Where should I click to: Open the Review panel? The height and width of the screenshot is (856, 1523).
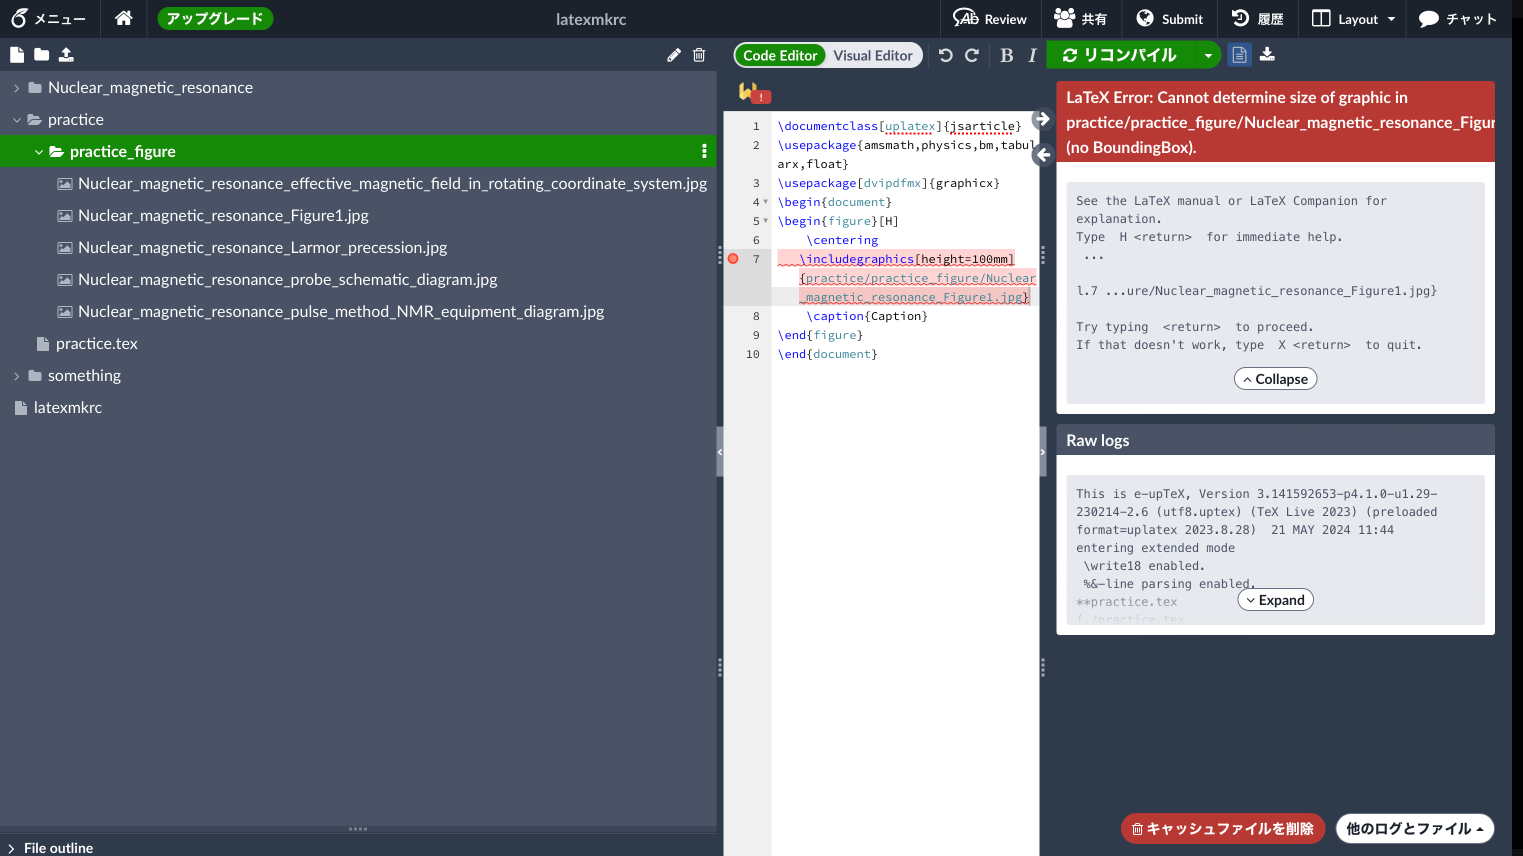pos(990,19)
